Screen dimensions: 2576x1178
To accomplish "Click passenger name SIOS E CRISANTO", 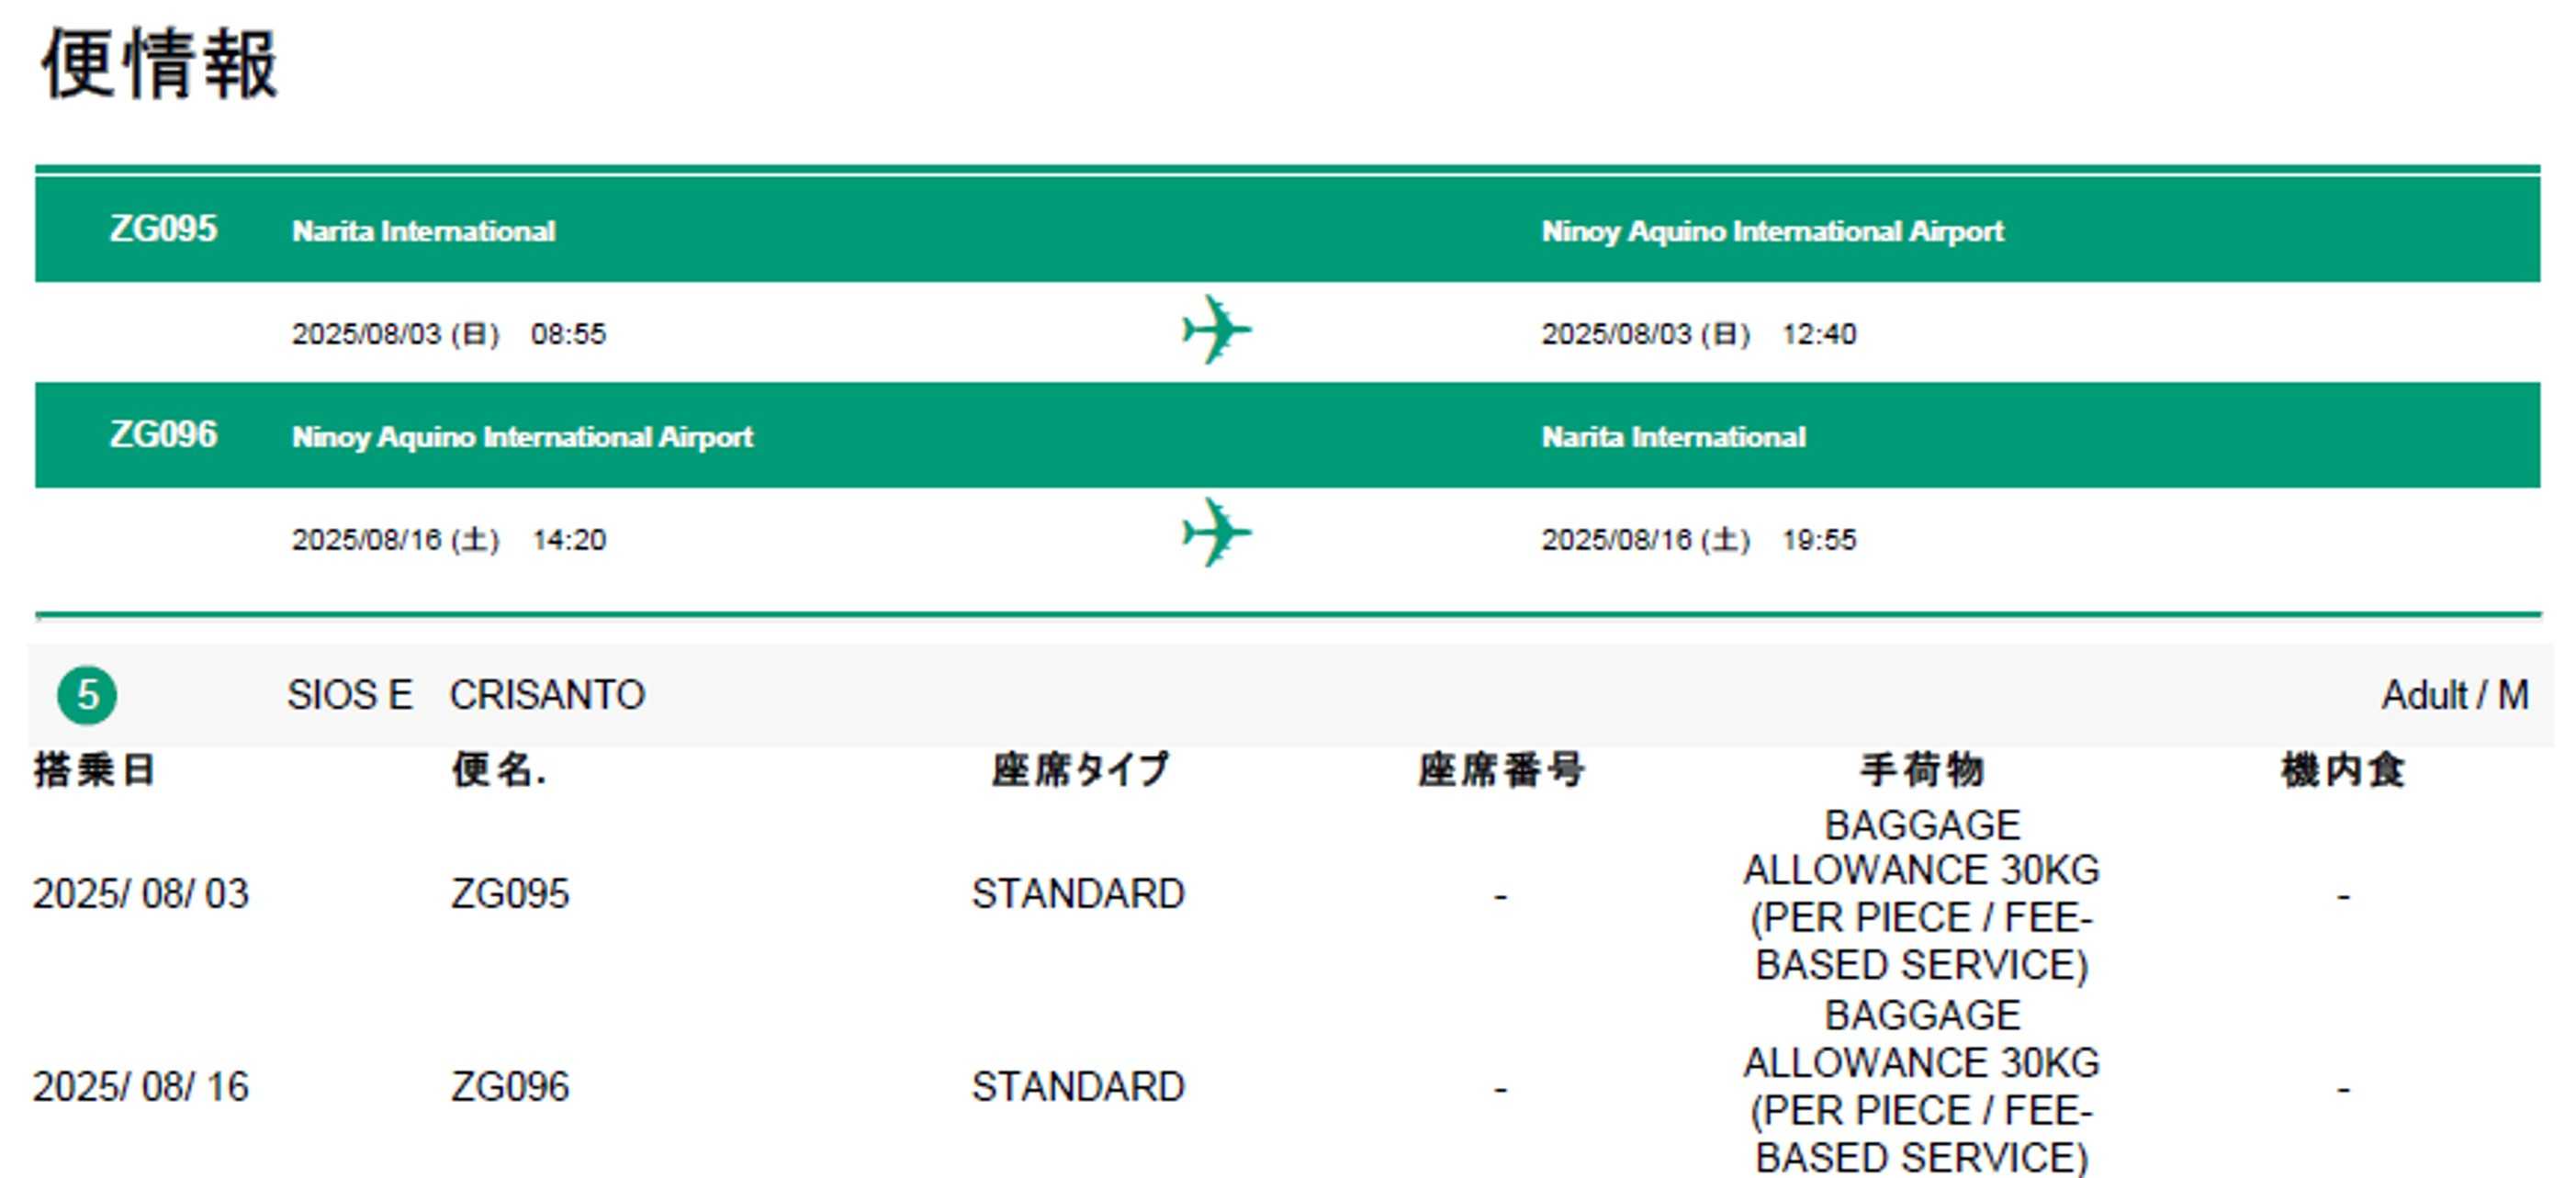I will click(466, 695).
